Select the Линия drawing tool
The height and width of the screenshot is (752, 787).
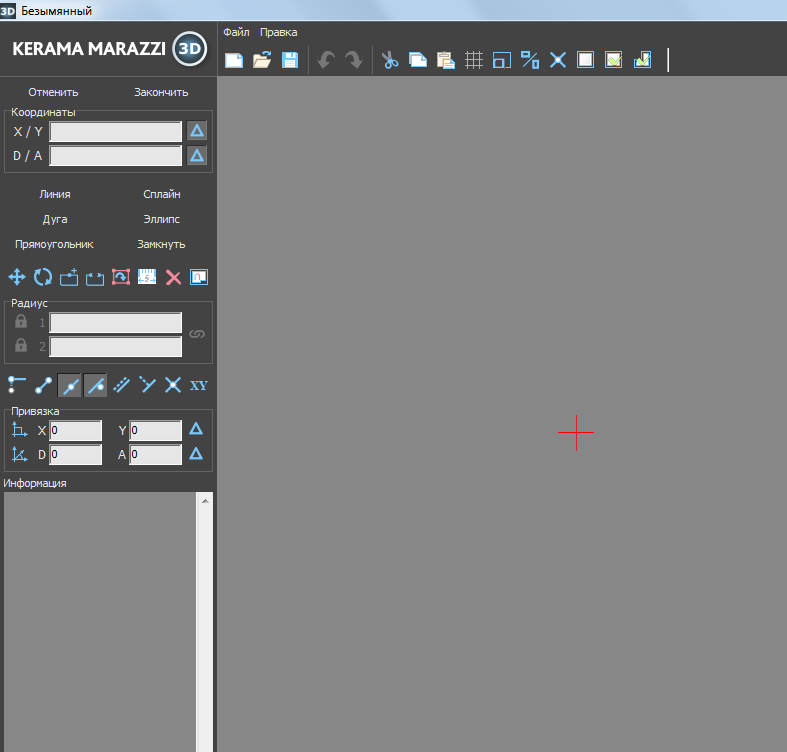[55, 194]
